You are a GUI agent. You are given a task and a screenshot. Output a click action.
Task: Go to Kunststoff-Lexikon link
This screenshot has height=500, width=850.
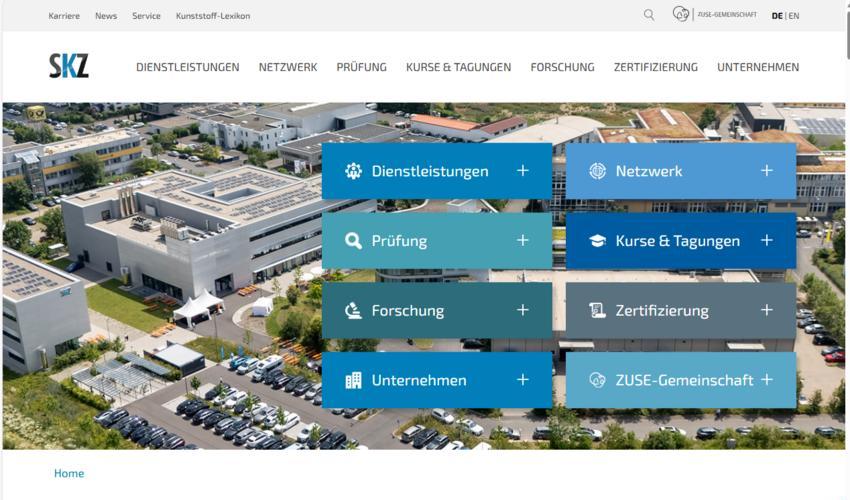[213, 16]
